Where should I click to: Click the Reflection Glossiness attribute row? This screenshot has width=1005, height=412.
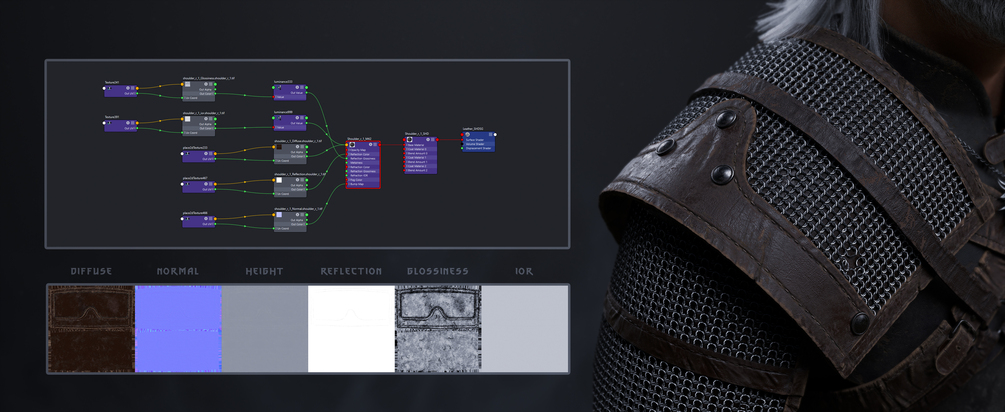pos(363,159)
